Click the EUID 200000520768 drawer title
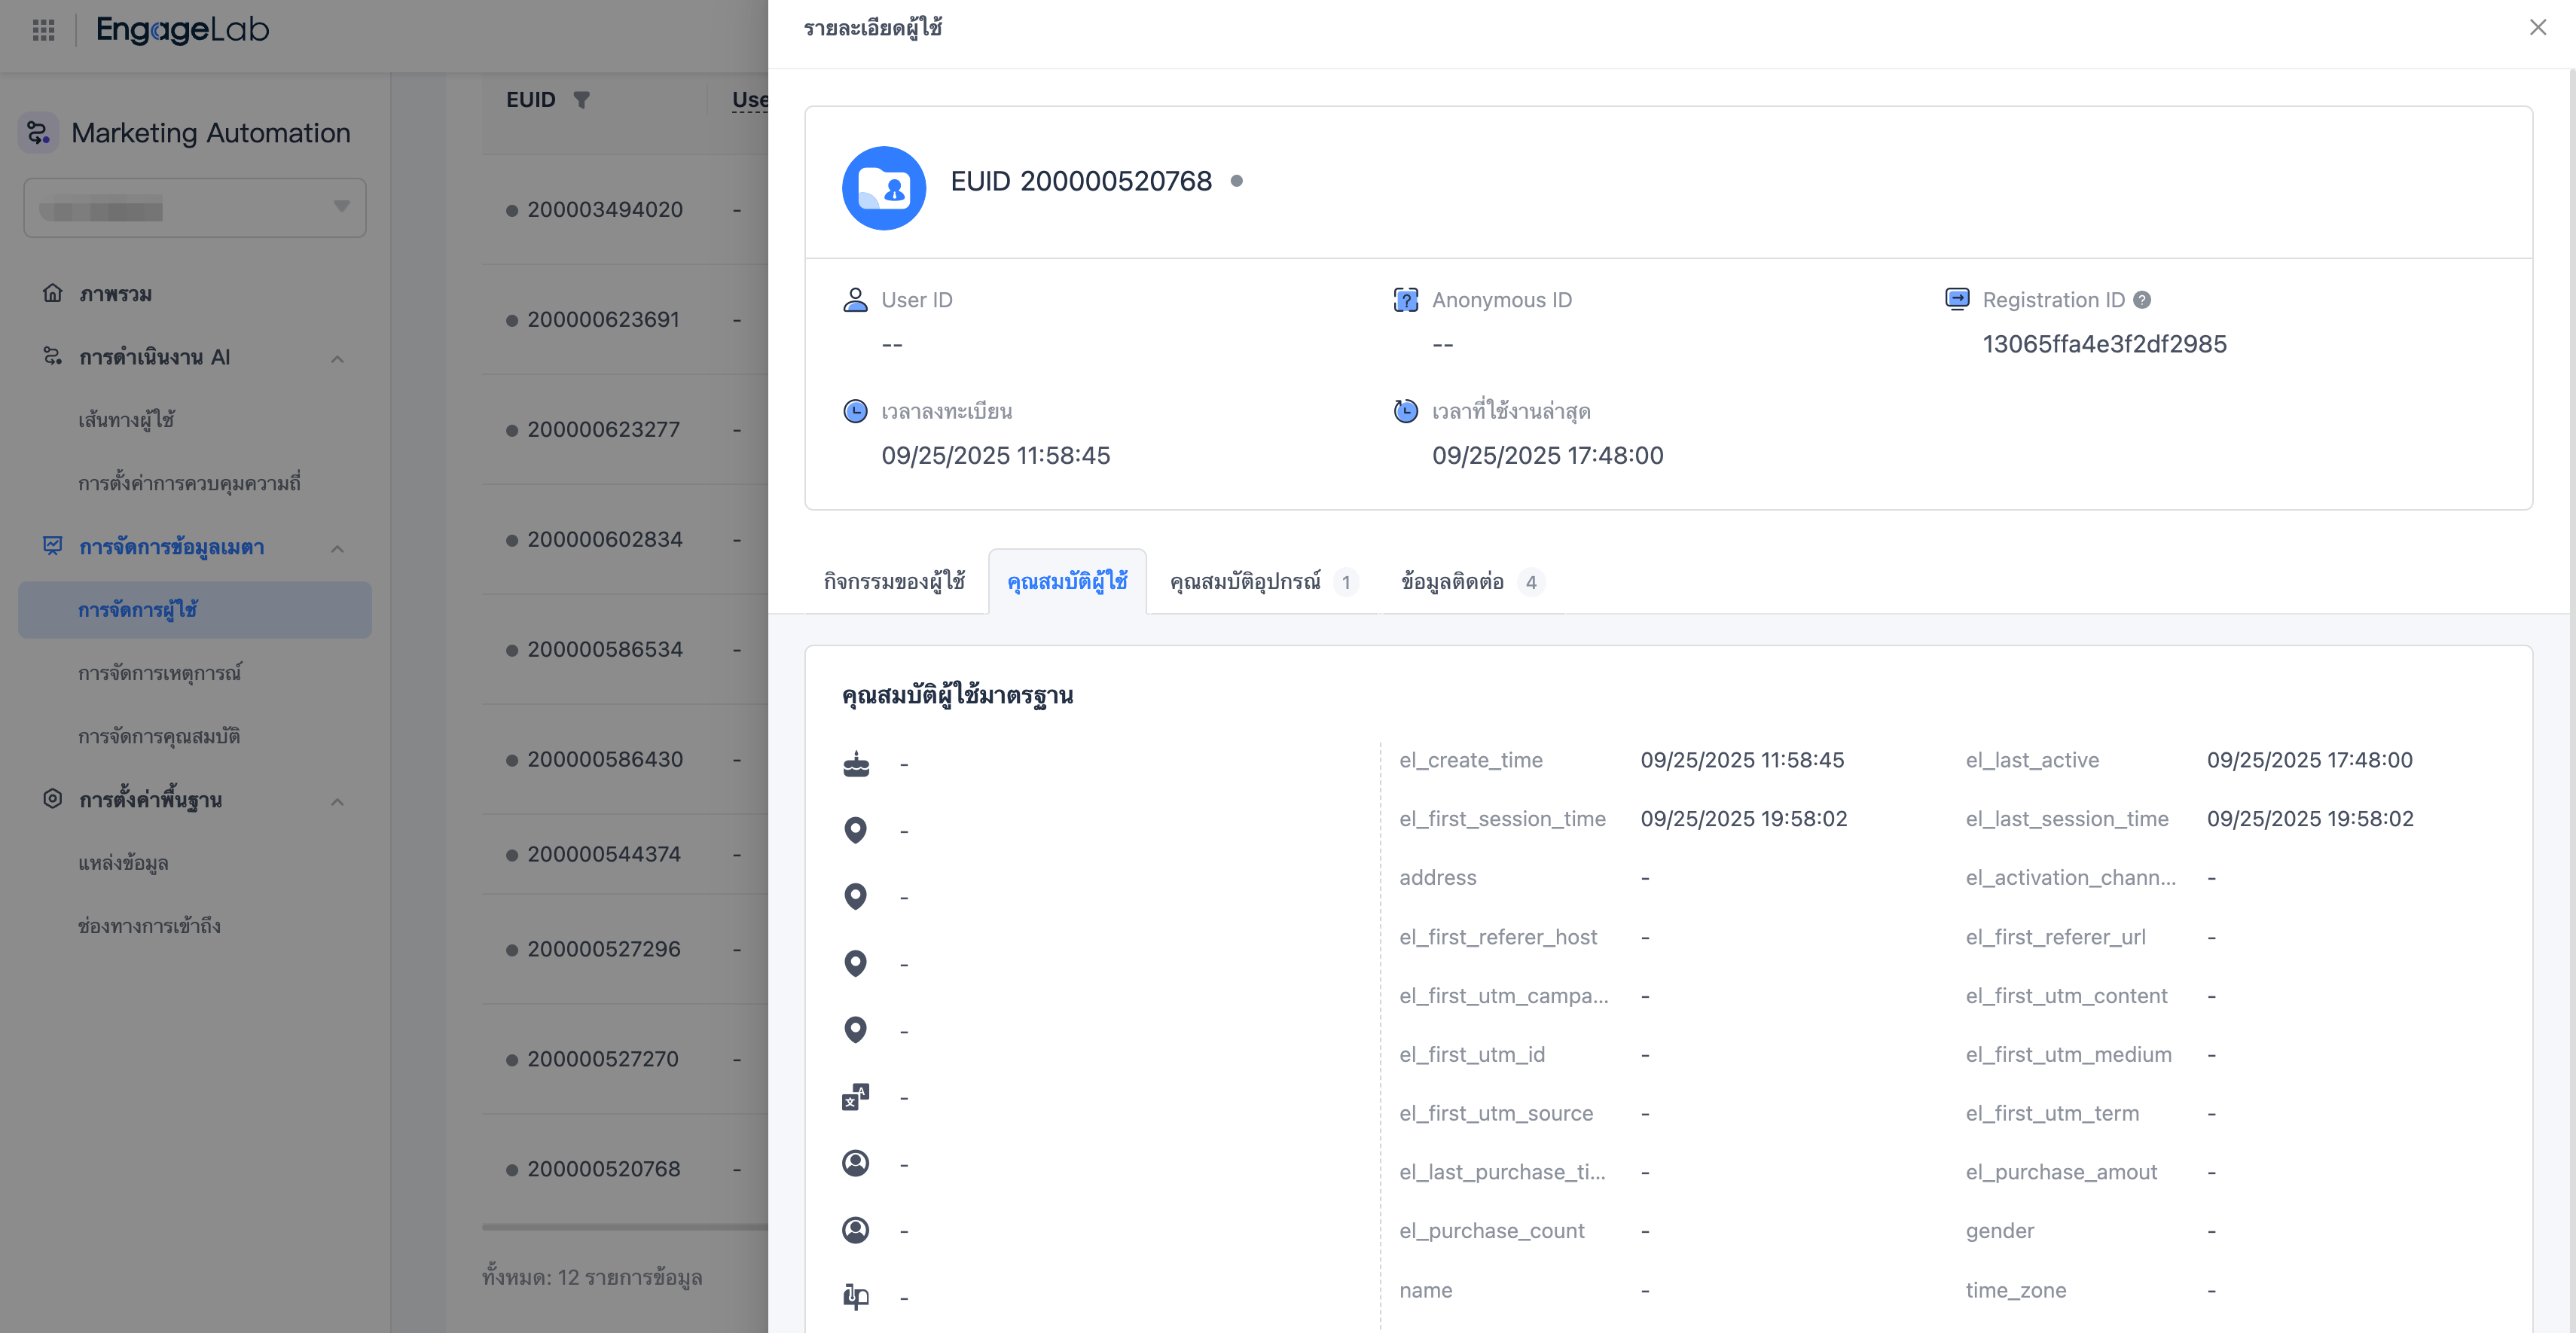 tap(1081, 181)
